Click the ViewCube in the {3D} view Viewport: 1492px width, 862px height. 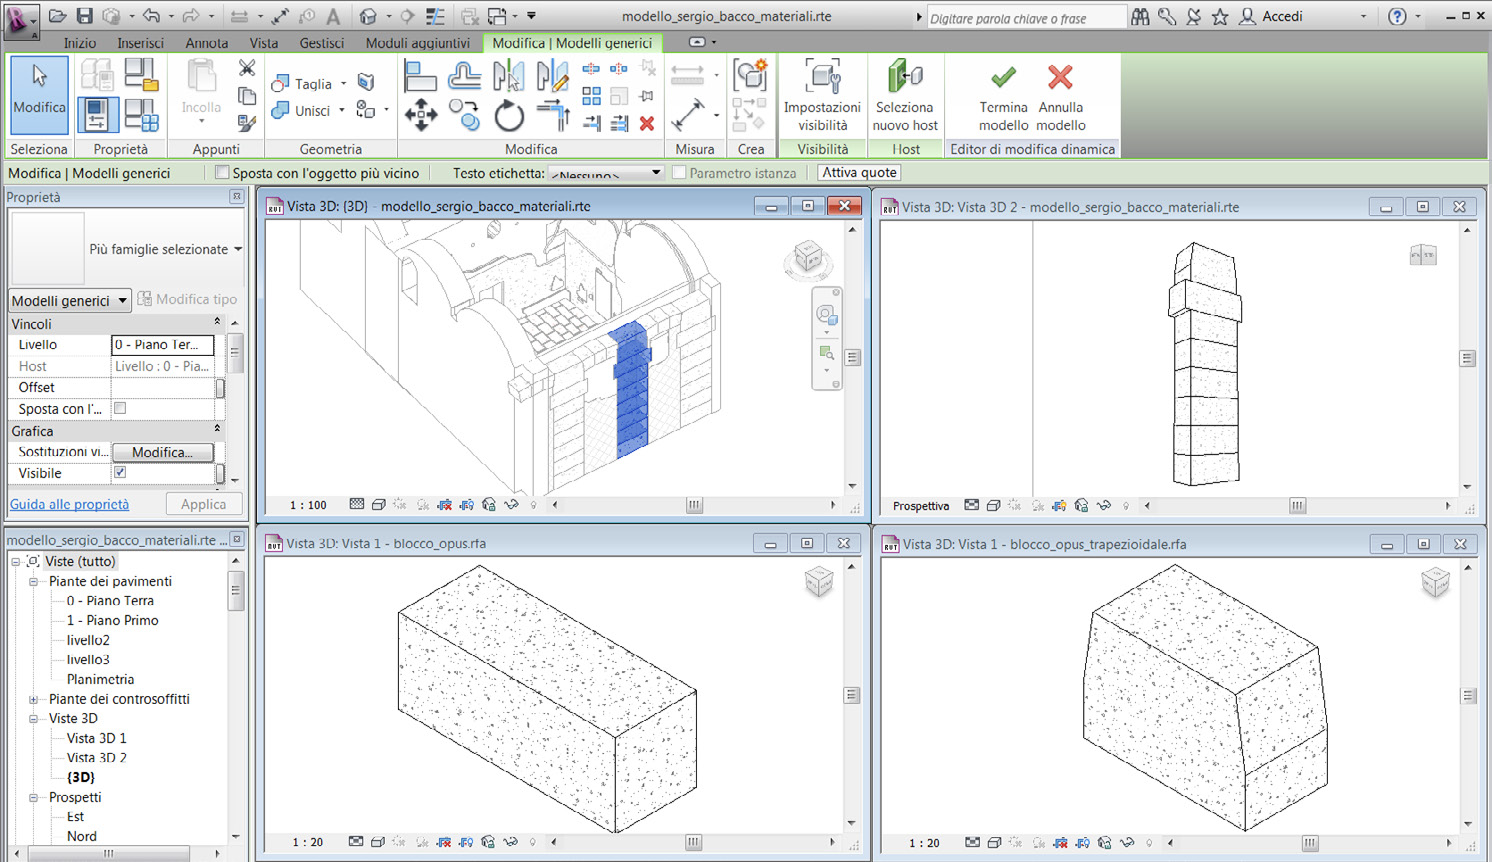(x=808, y=258)
